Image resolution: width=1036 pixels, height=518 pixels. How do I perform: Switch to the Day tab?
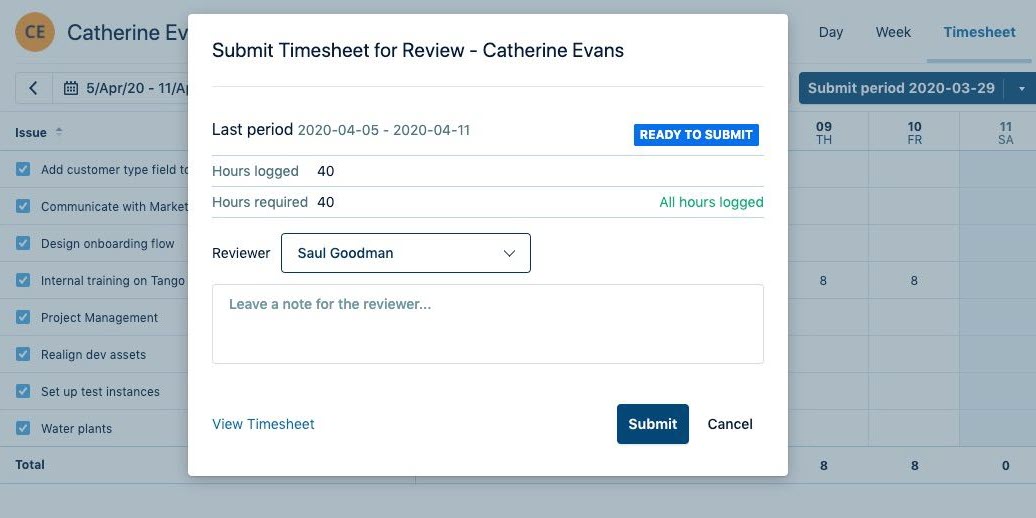click(831, 32)
